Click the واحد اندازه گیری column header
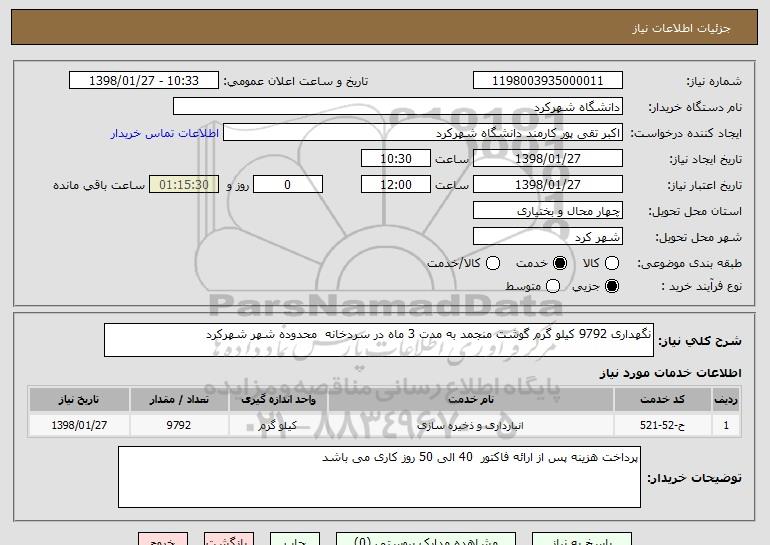Viewport: 770px width, 545px height. click(x=278, y=400)
